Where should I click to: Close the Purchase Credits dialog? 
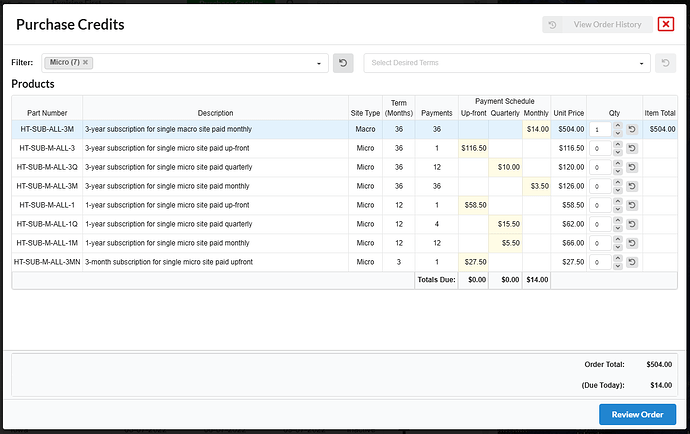point(666,24)
